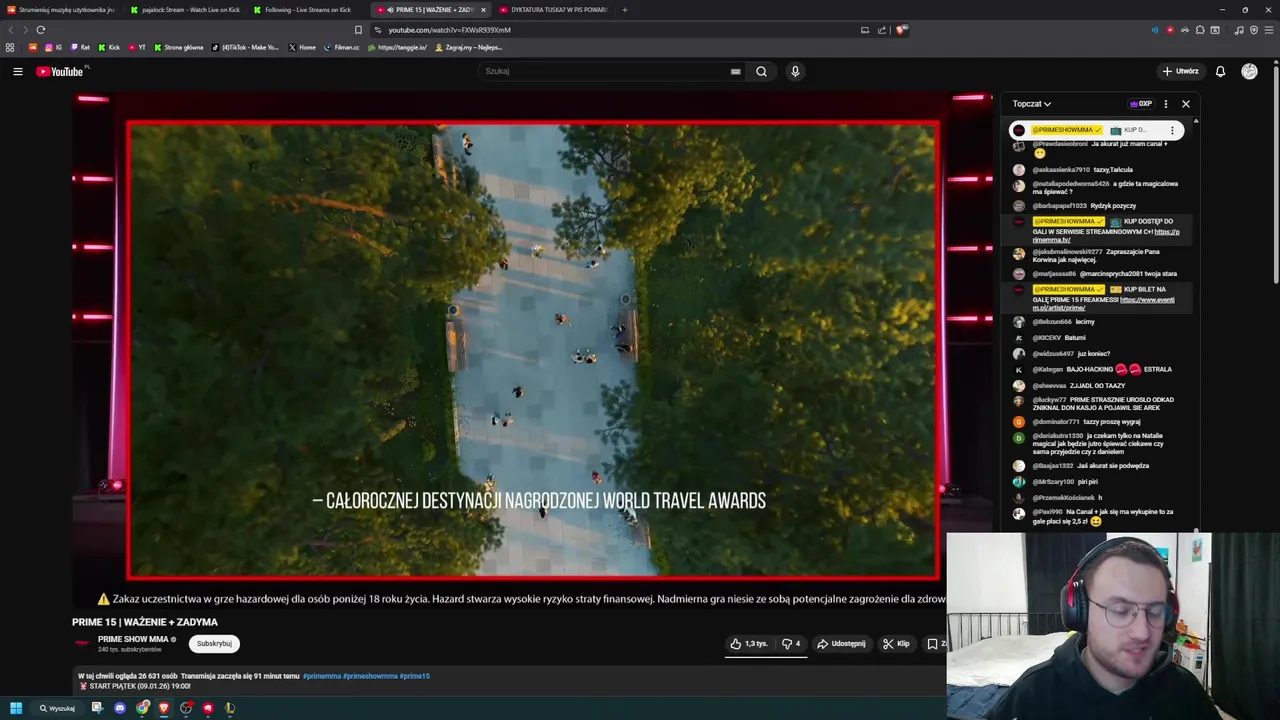Screen dimensions: 1280x720
Task: Bookmark this page via address bar icon
Action: tap(358, 30)
